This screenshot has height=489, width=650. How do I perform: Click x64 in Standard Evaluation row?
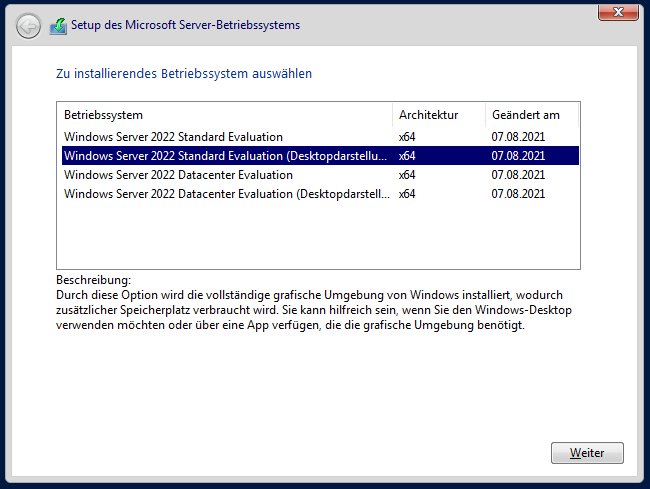pyautogui.click(x=407, y=137)
